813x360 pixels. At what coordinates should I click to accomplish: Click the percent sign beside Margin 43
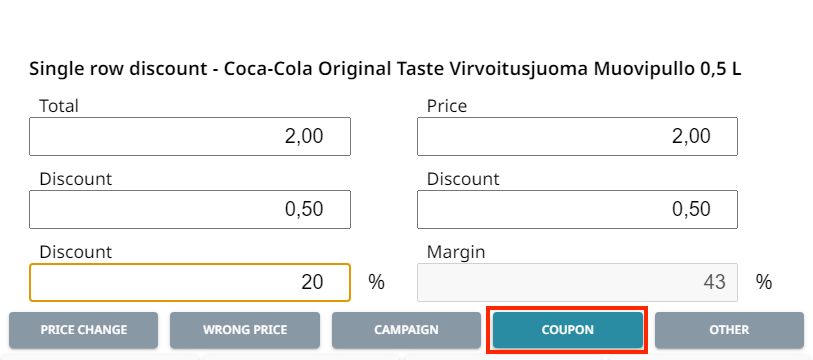[x=764, y=283]
